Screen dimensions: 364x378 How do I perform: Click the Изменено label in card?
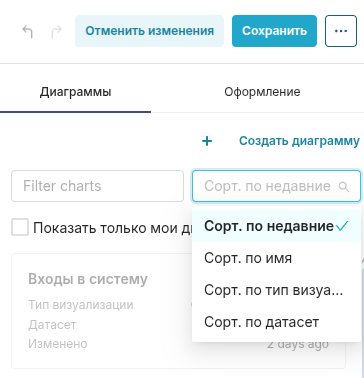(58, 344)
